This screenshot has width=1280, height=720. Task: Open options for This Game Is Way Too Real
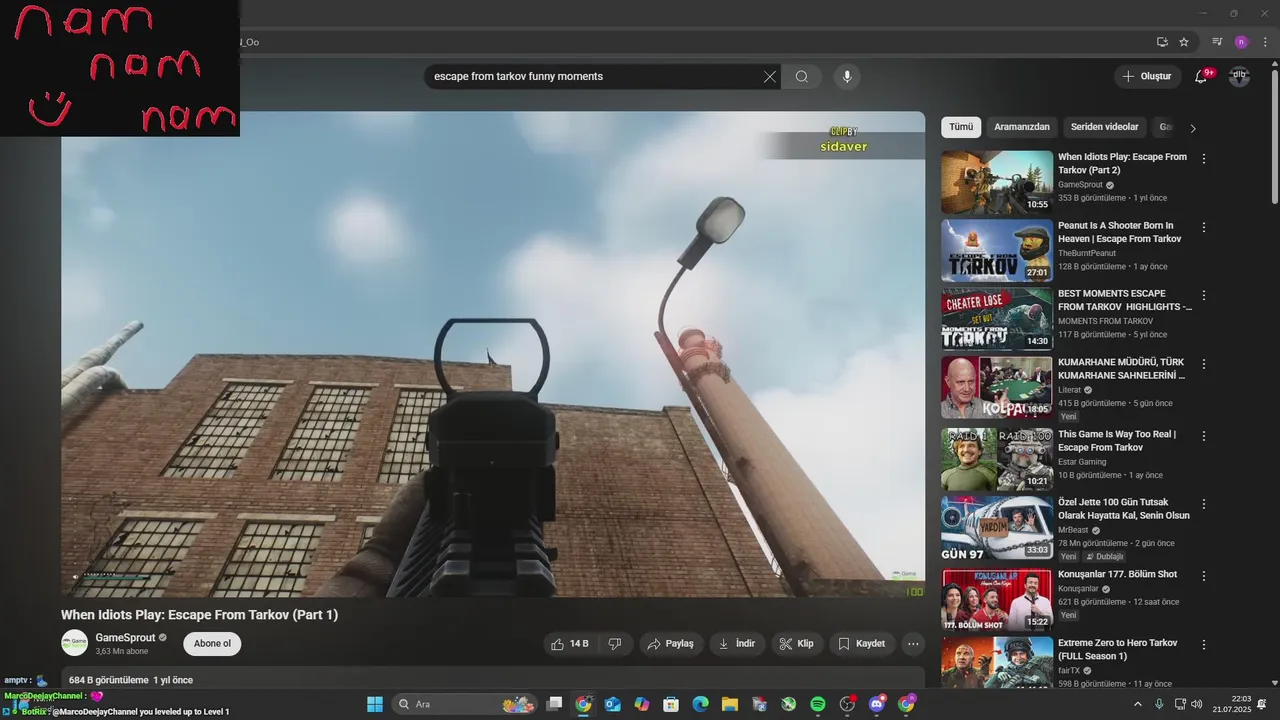click(x=1204, y=436)
